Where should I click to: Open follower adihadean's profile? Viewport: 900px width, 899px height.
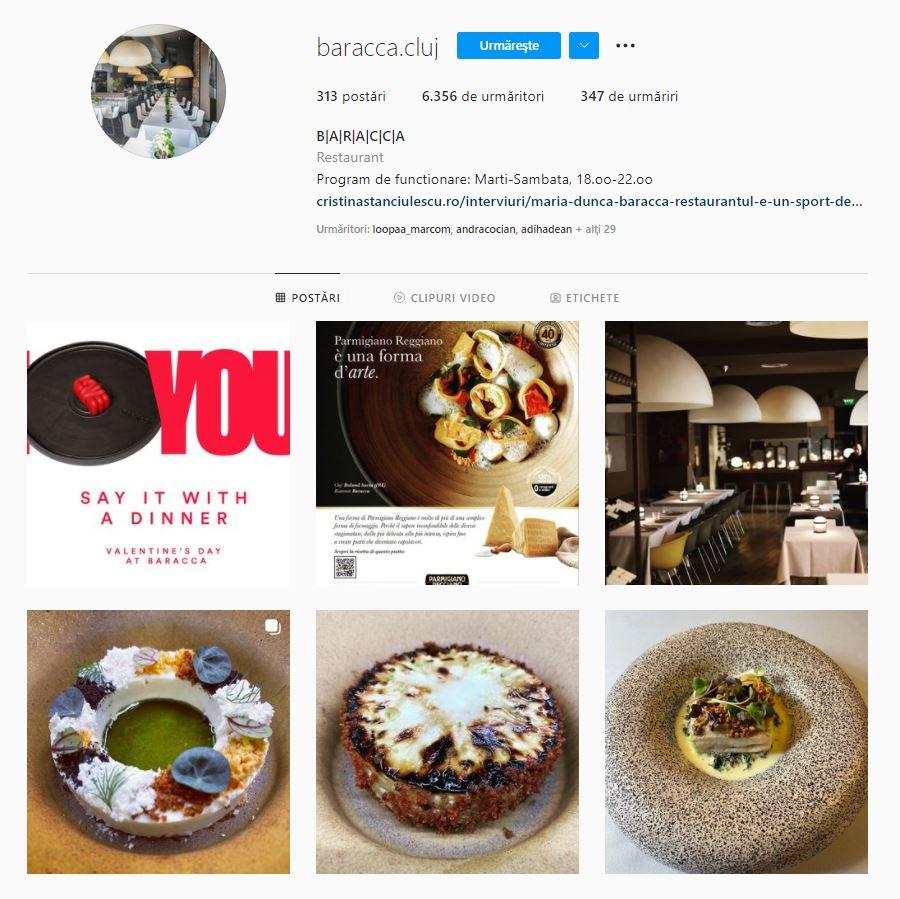(x=546, y=229)
